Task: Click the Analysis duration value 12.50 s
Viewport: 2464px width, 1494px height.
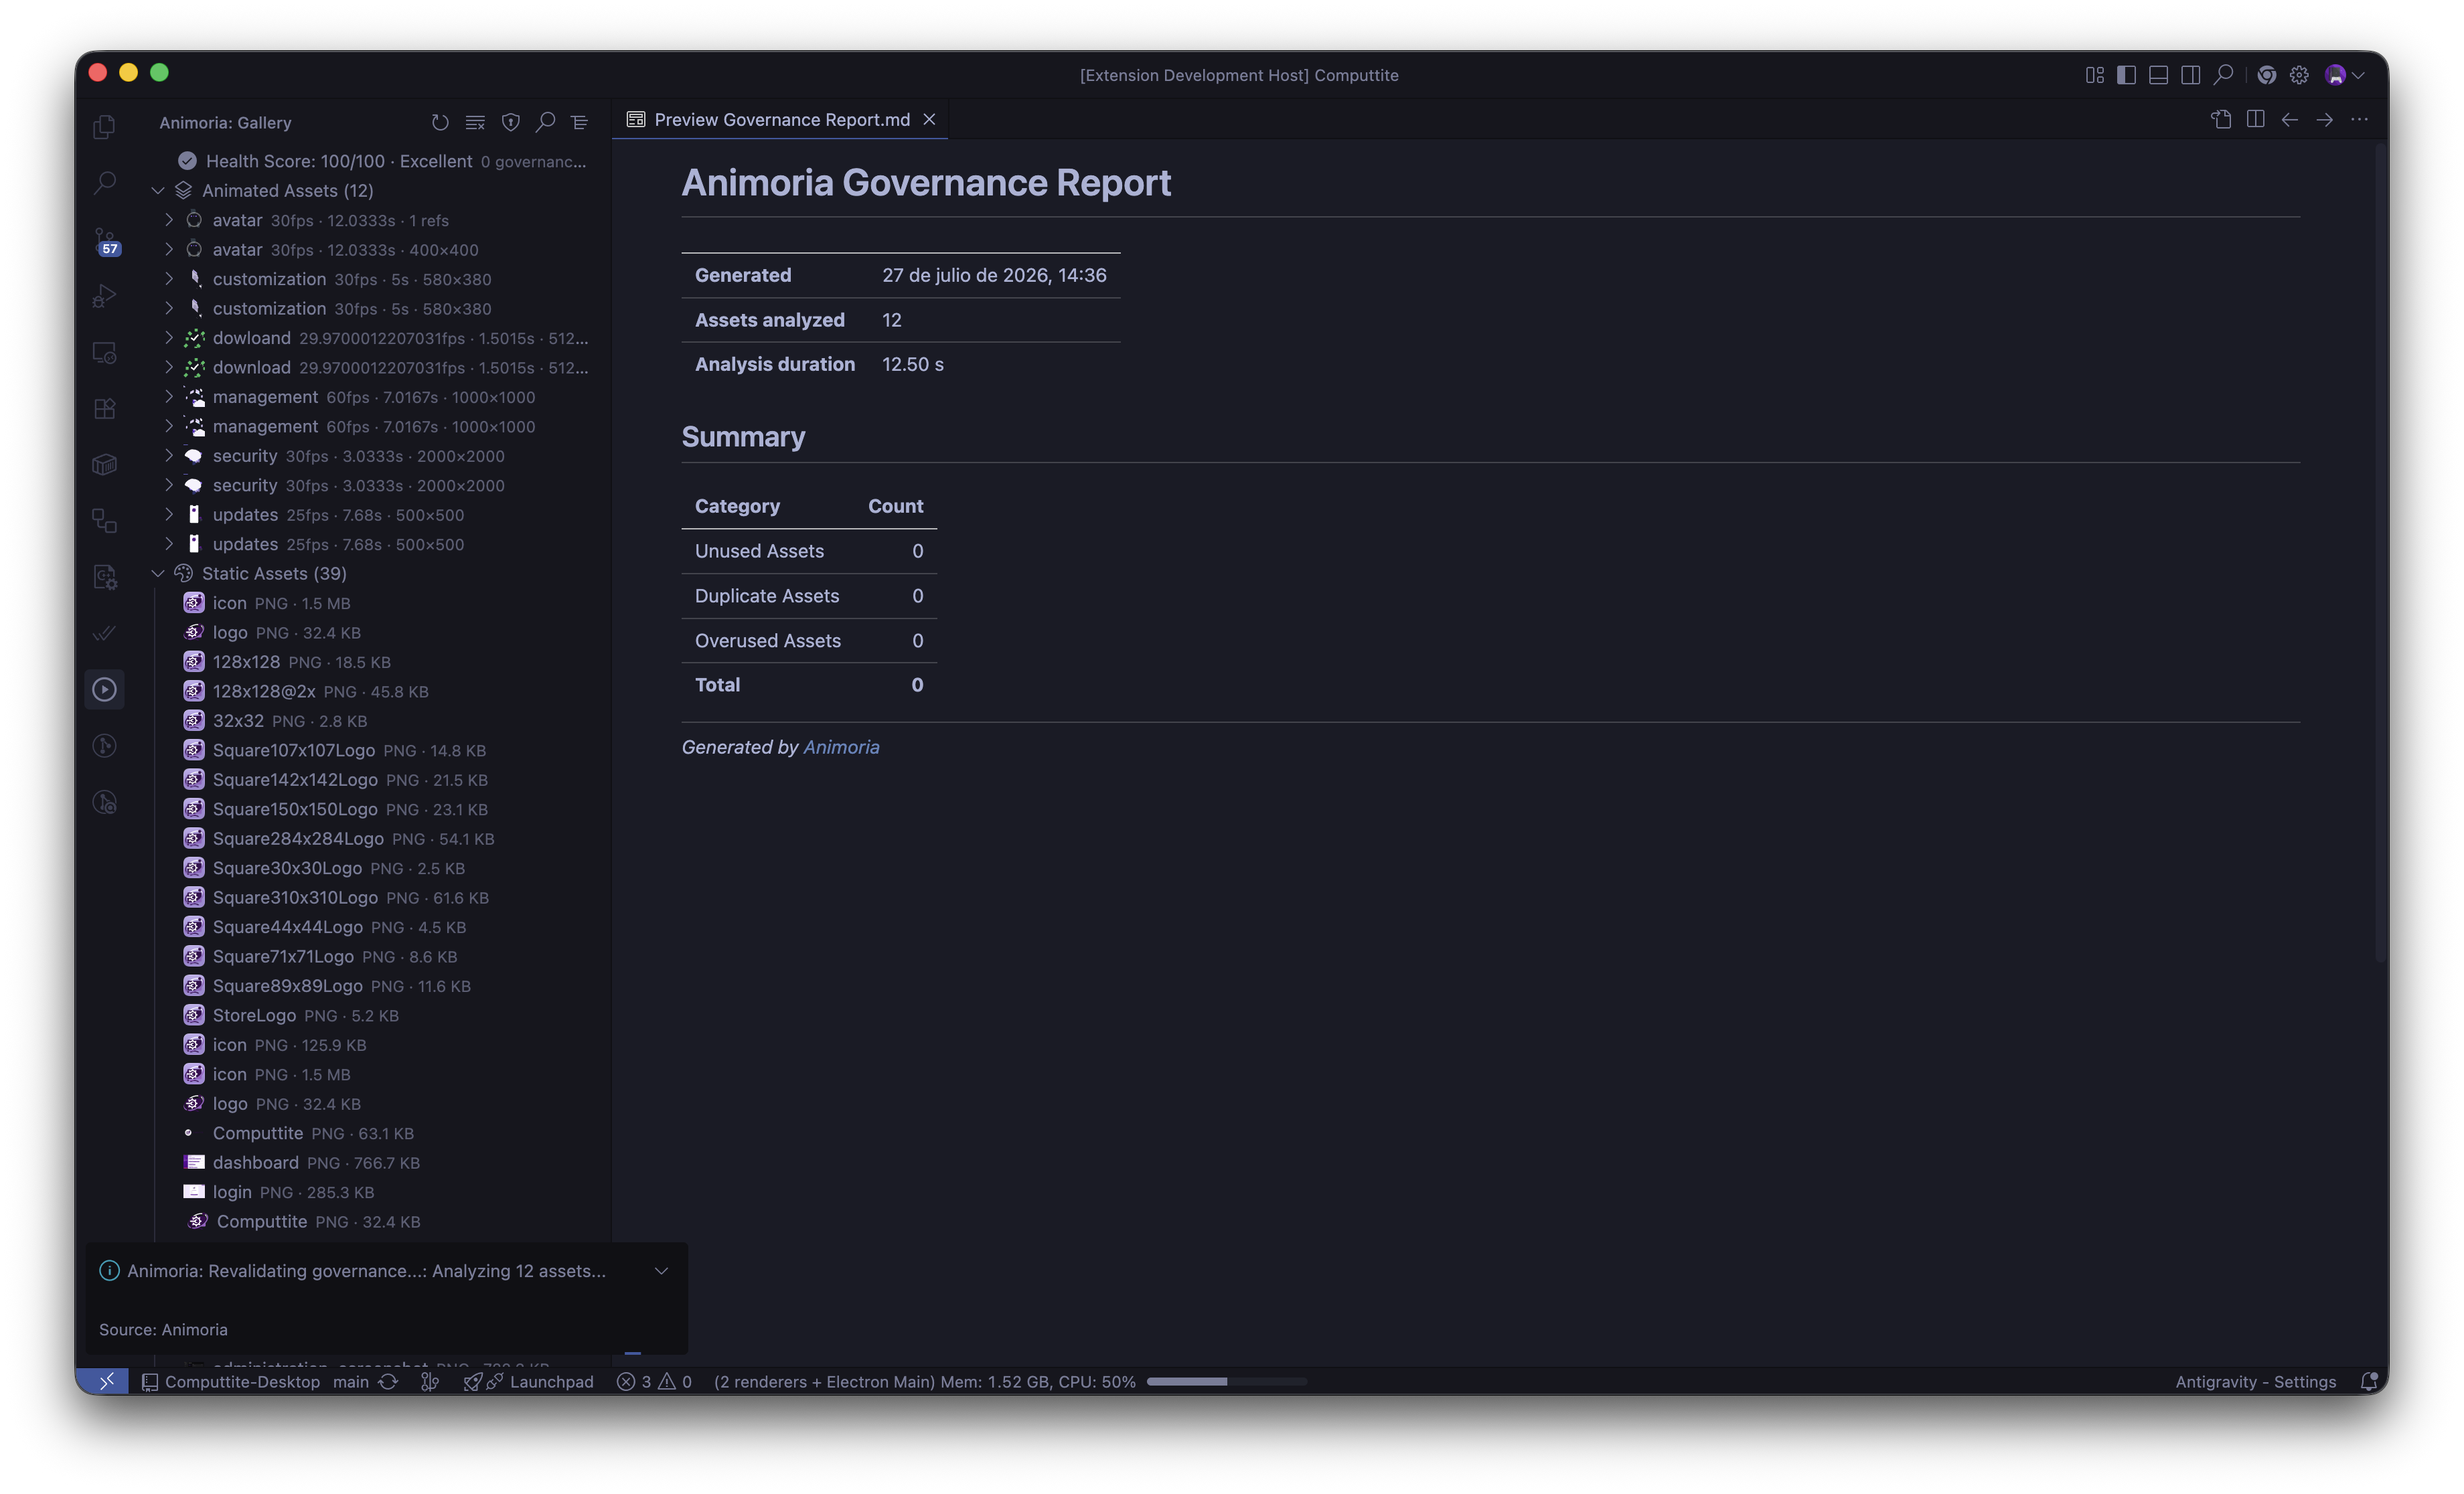Action: coord(912,364)
